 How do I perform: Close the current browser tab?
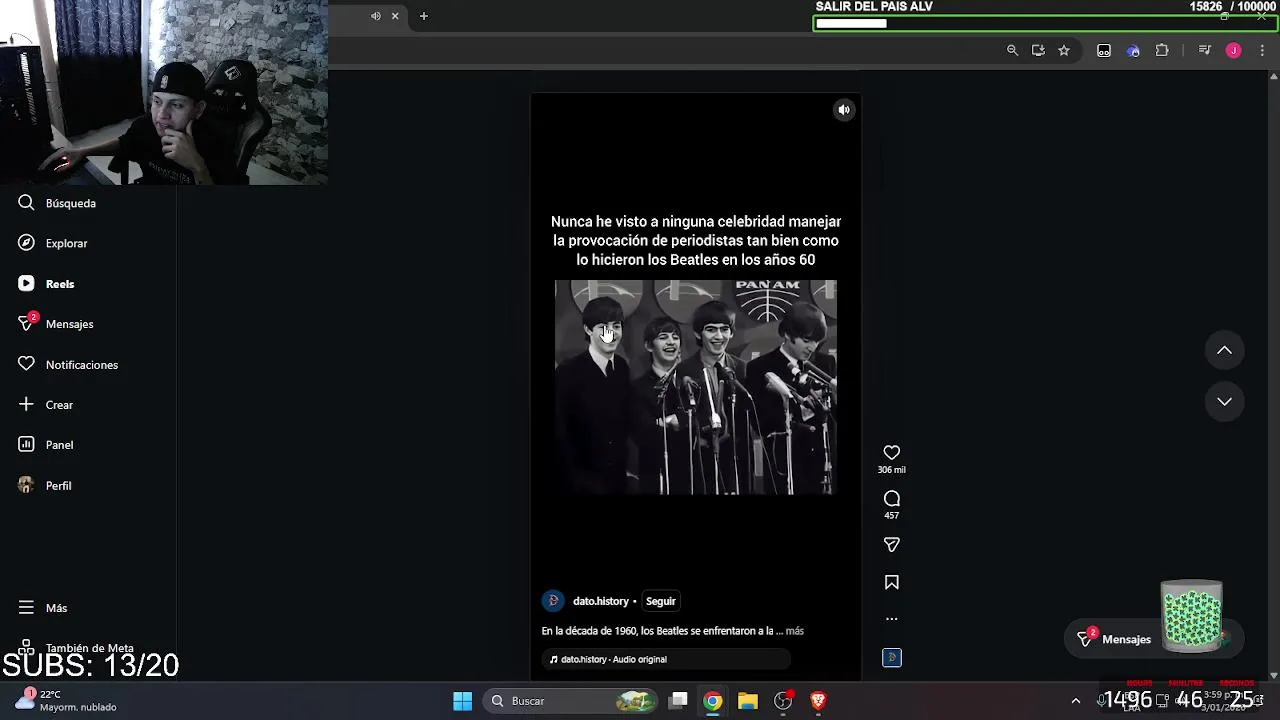pos(395,16)
